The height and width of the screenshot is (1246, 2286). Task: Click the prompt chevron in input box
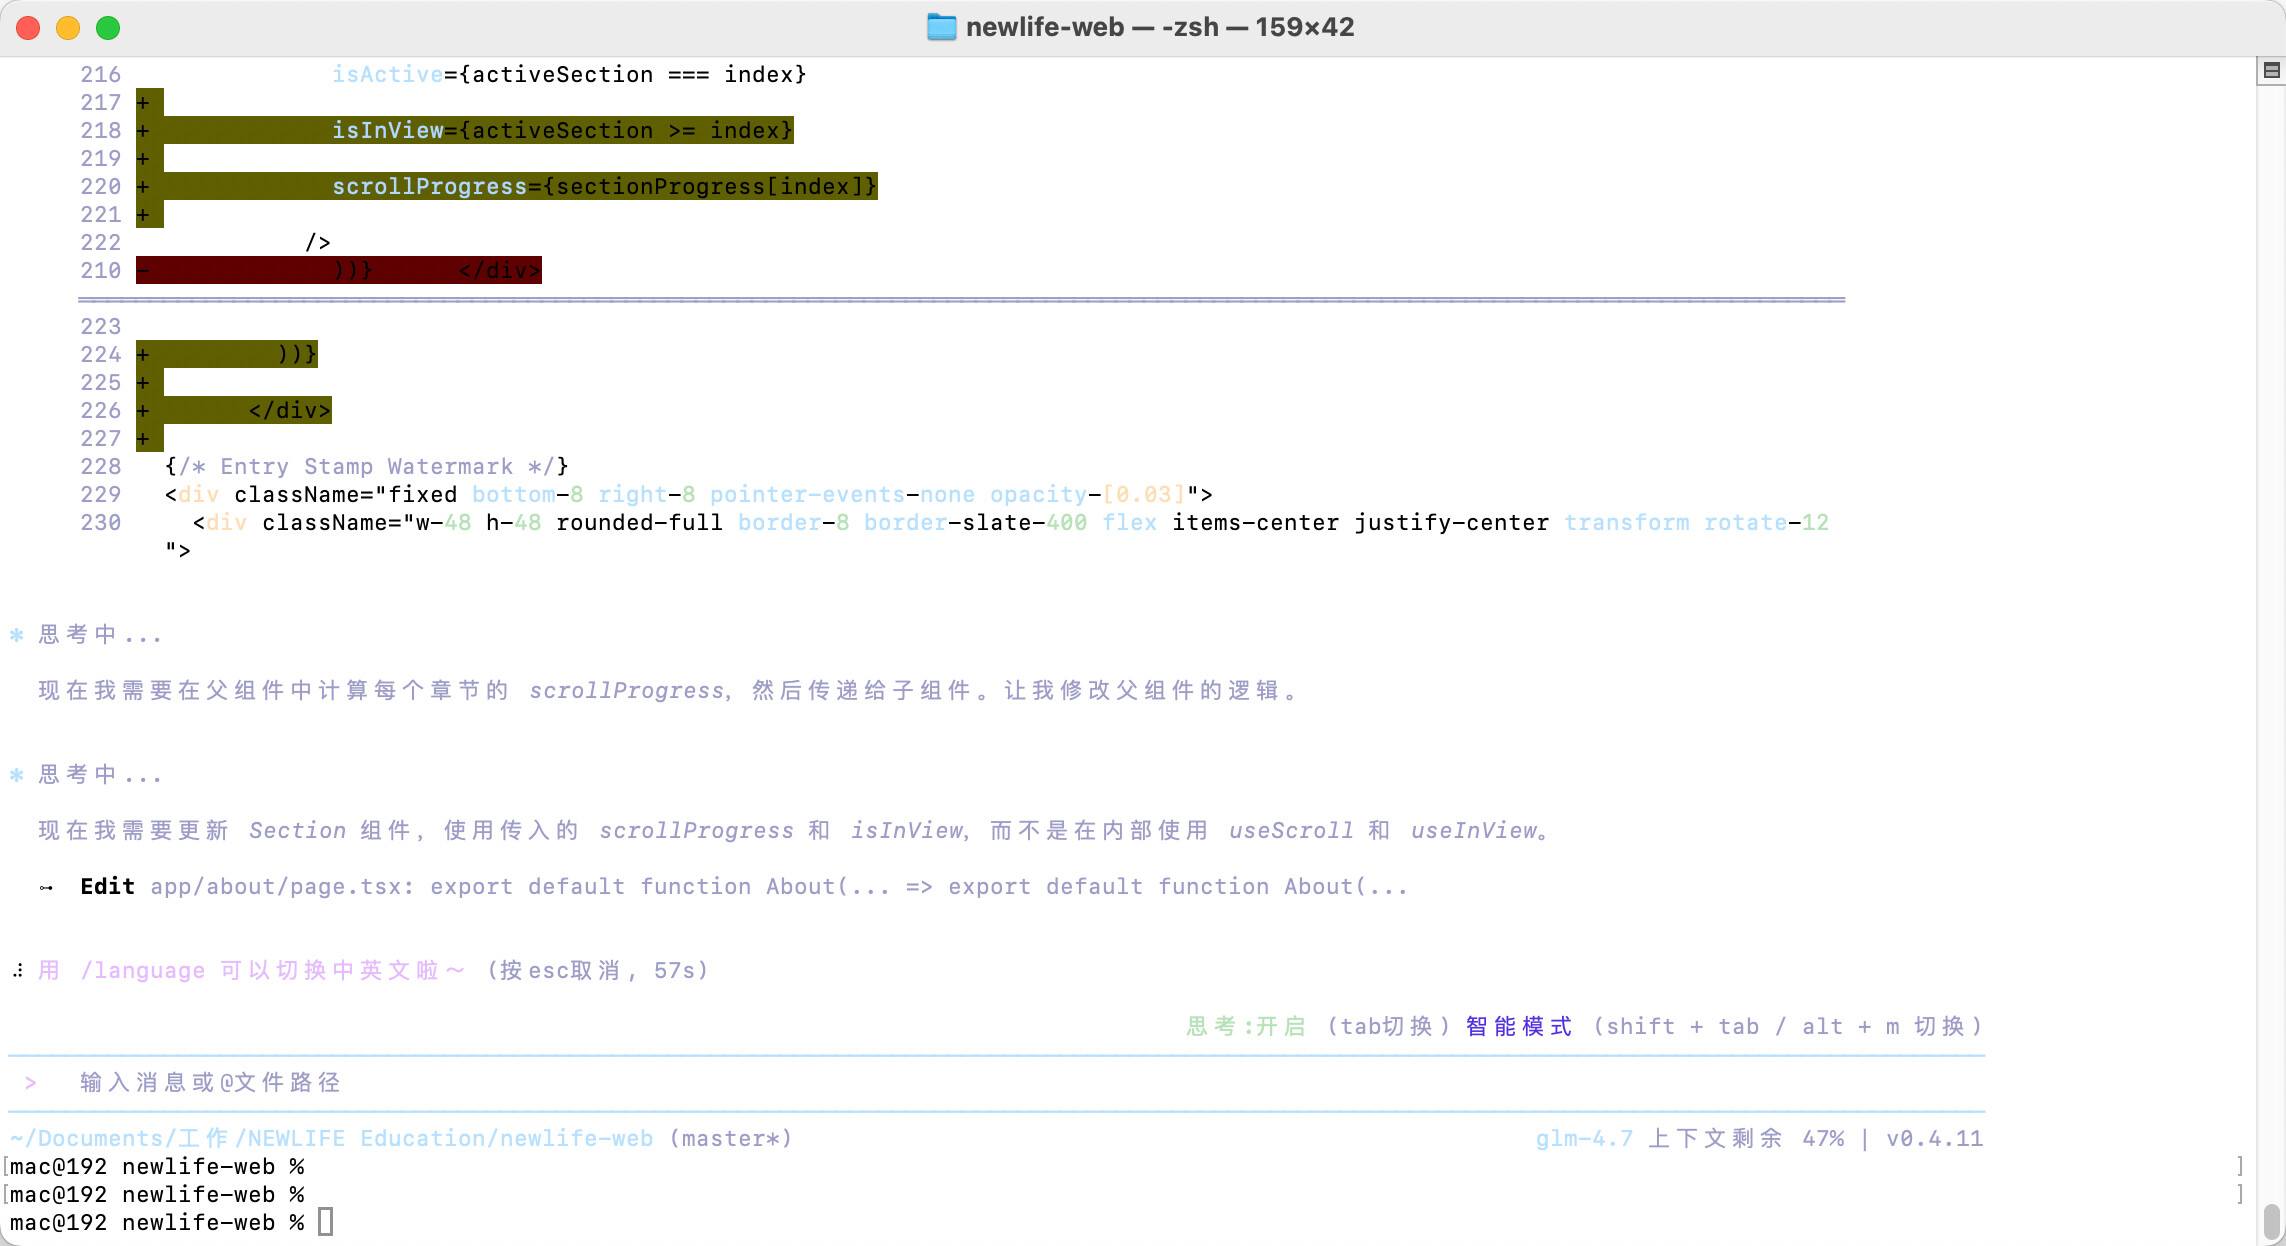tap(30, 1083)
